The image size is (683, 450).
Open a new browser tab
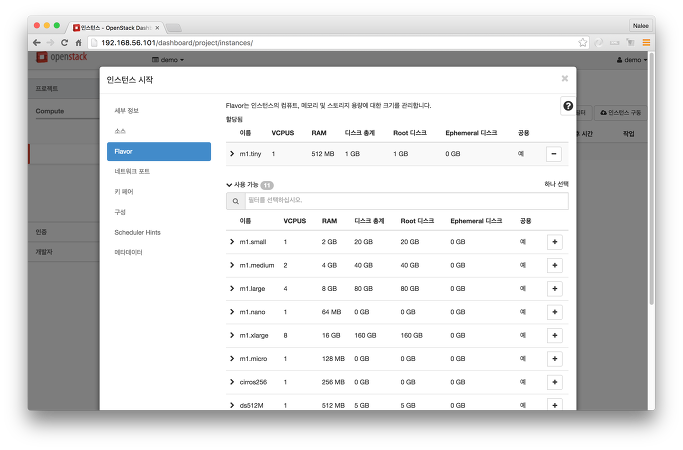coord(174,28)
